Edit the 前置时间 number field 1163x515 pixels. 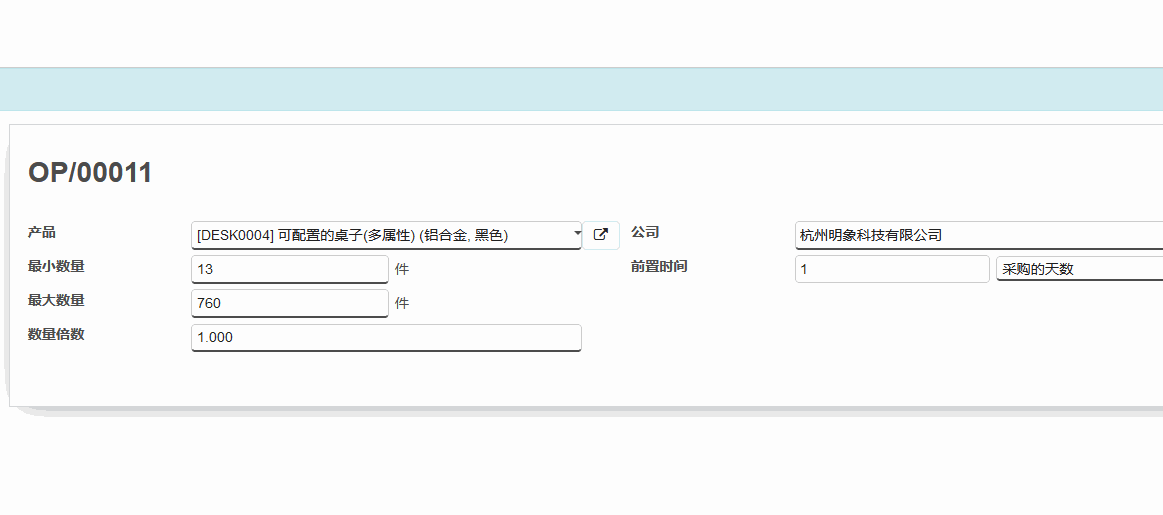pyautogui.click(x=892, y=269)
